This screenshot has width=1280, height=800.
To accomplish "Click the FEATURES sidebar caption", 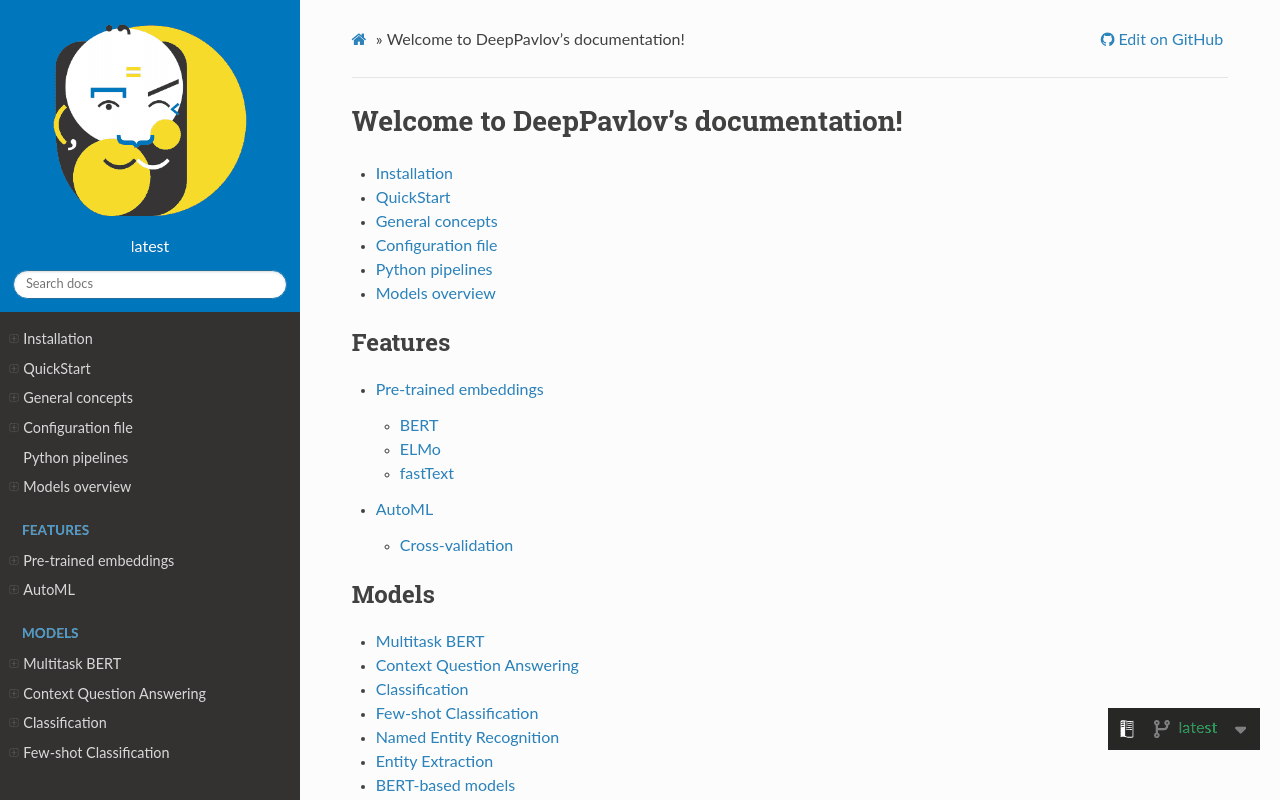I will [56, 530].
